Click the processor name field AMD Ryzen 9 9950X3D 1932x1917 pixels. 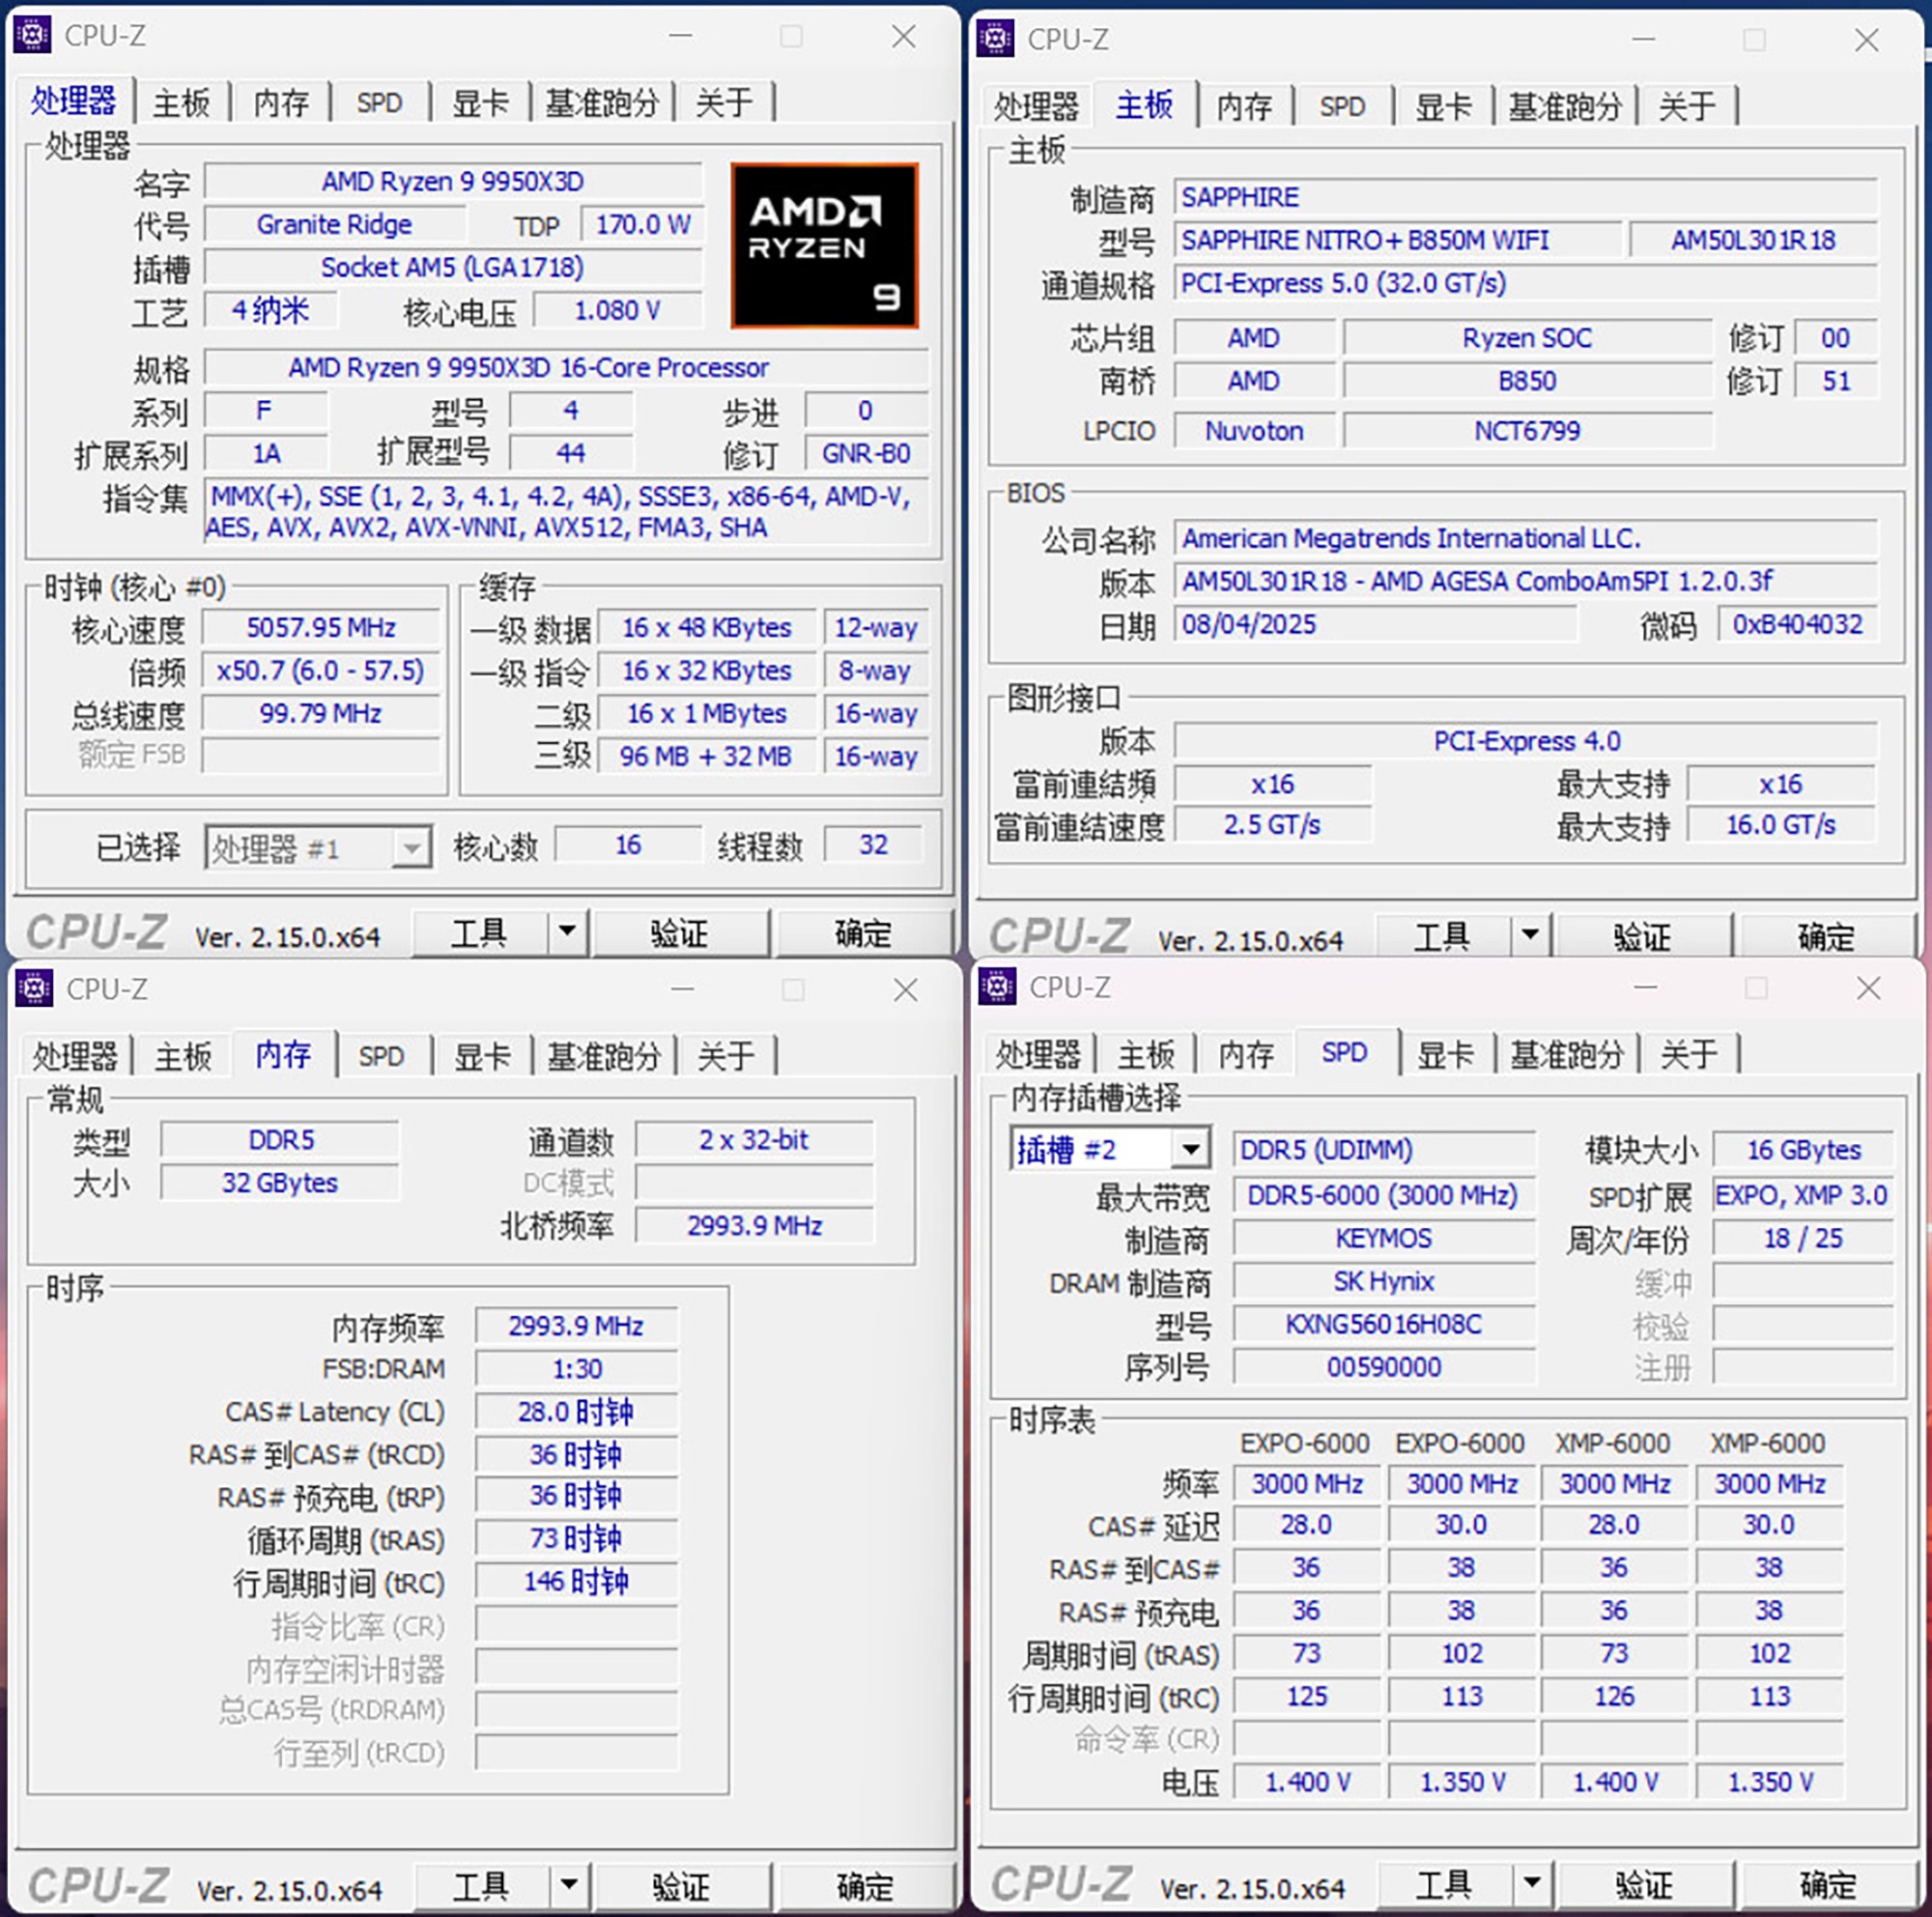pyautogui.click(x=453, y=181)
